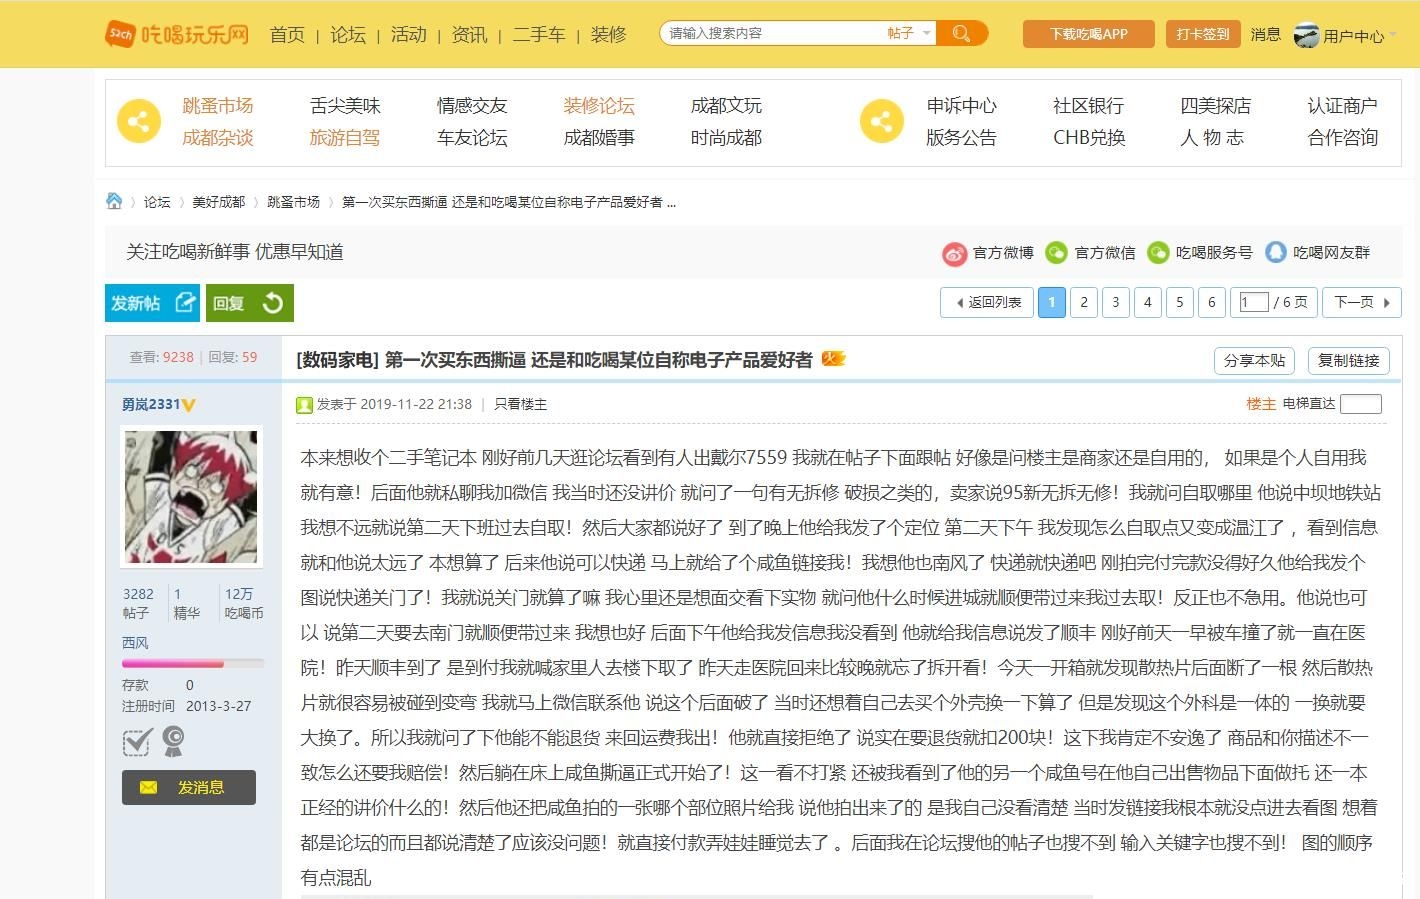The image size is (1420, 899).
Task: Open 认证商户 link
Action: [1342, 106]
